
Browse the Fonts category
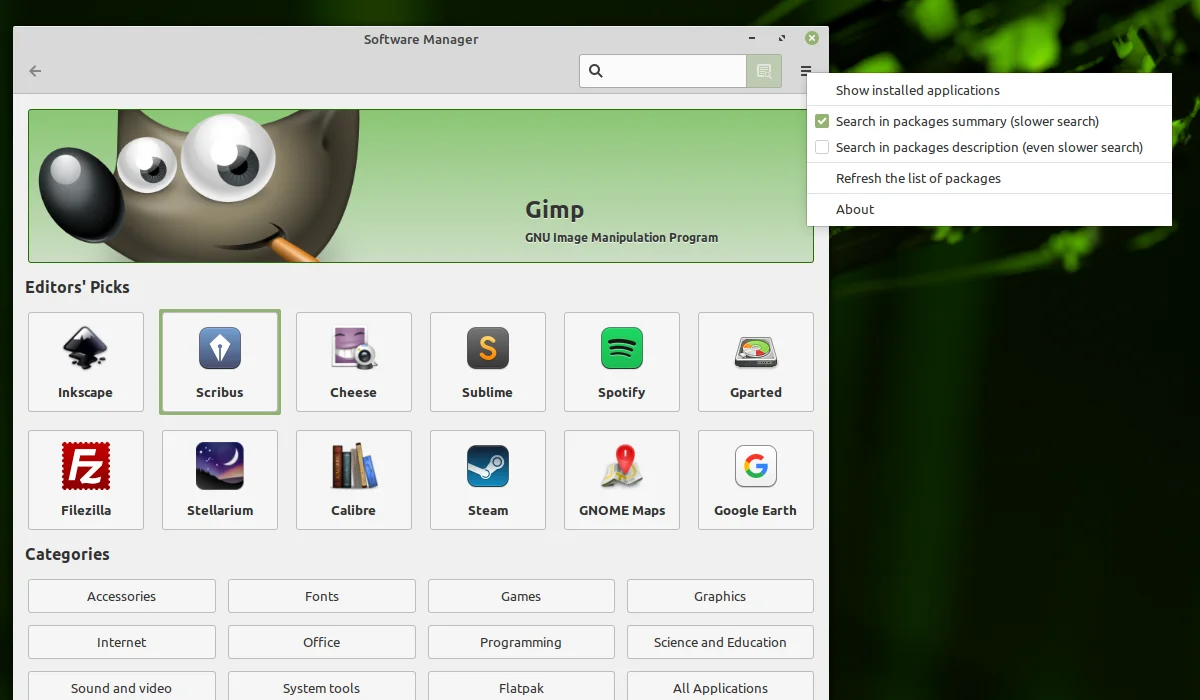pyautogui.click(x=322, y=596)
